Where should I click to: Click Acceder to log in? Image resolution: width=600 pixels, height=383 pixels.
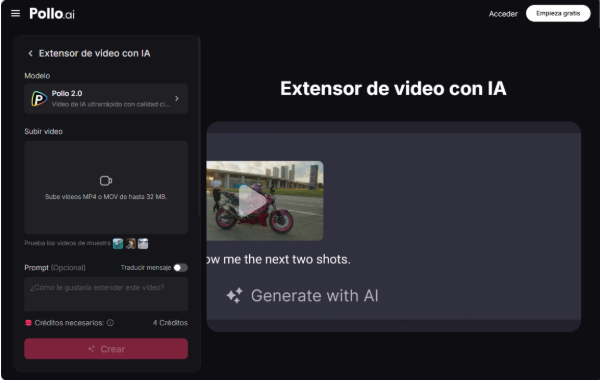[x=503, y=14]
